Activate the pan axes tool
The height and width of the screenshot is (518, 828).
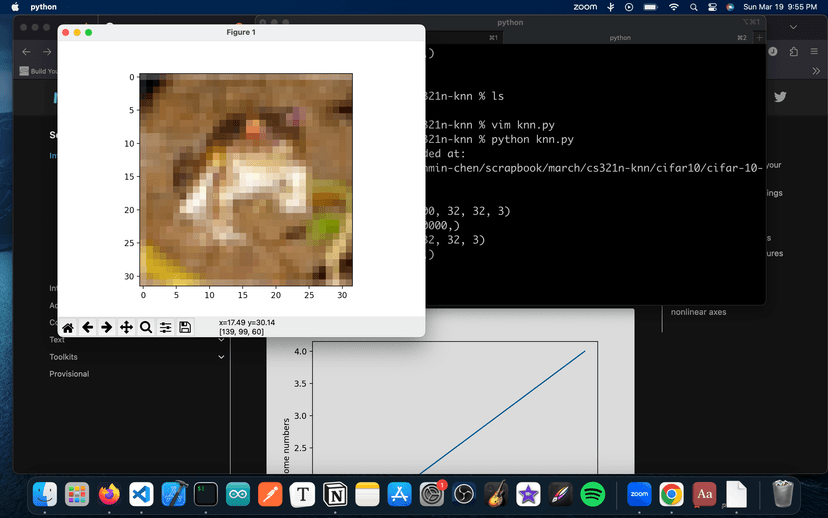[126, 327]
